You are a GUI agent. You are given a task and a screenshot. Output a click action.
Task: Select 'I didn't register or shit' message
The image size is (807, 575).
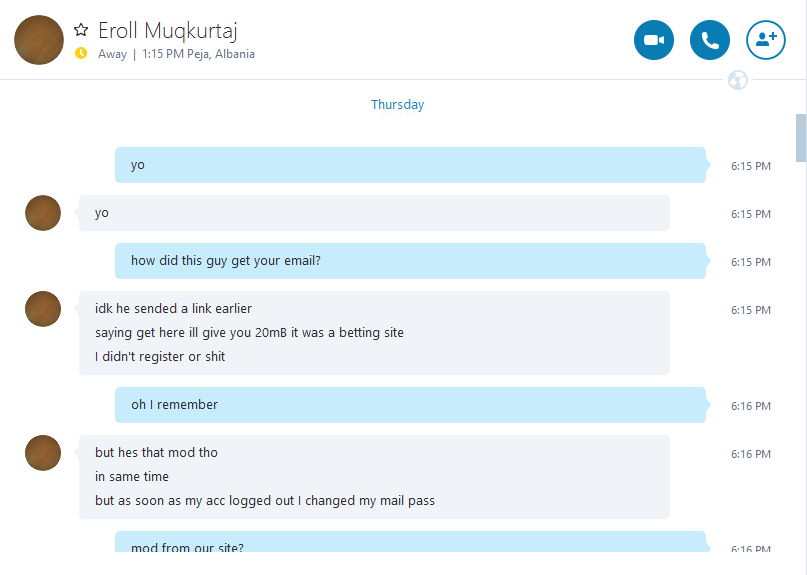pos(160,357)
